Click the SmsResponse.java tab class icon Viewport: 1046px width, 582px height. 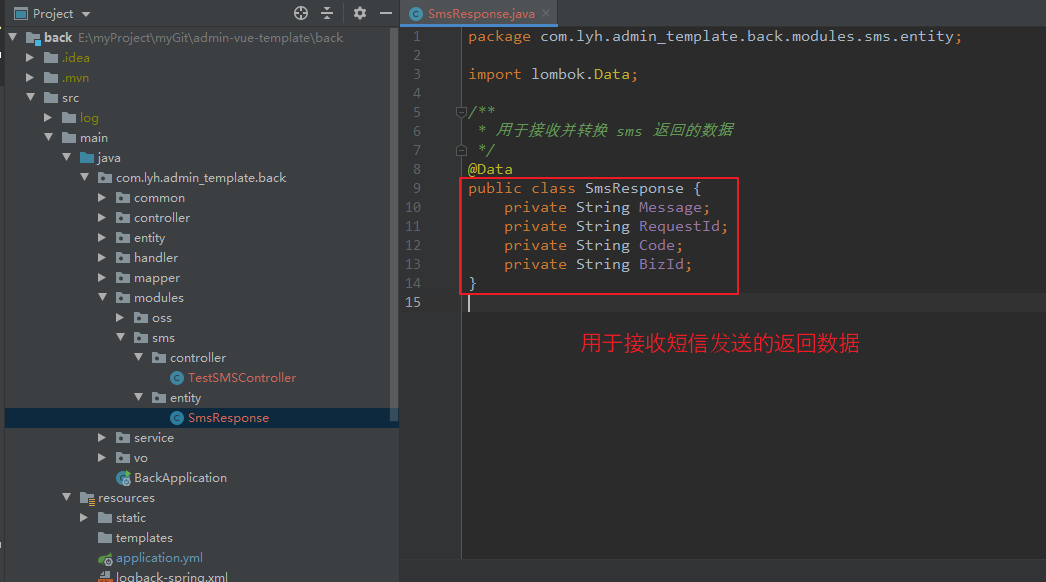coord(416,14)
